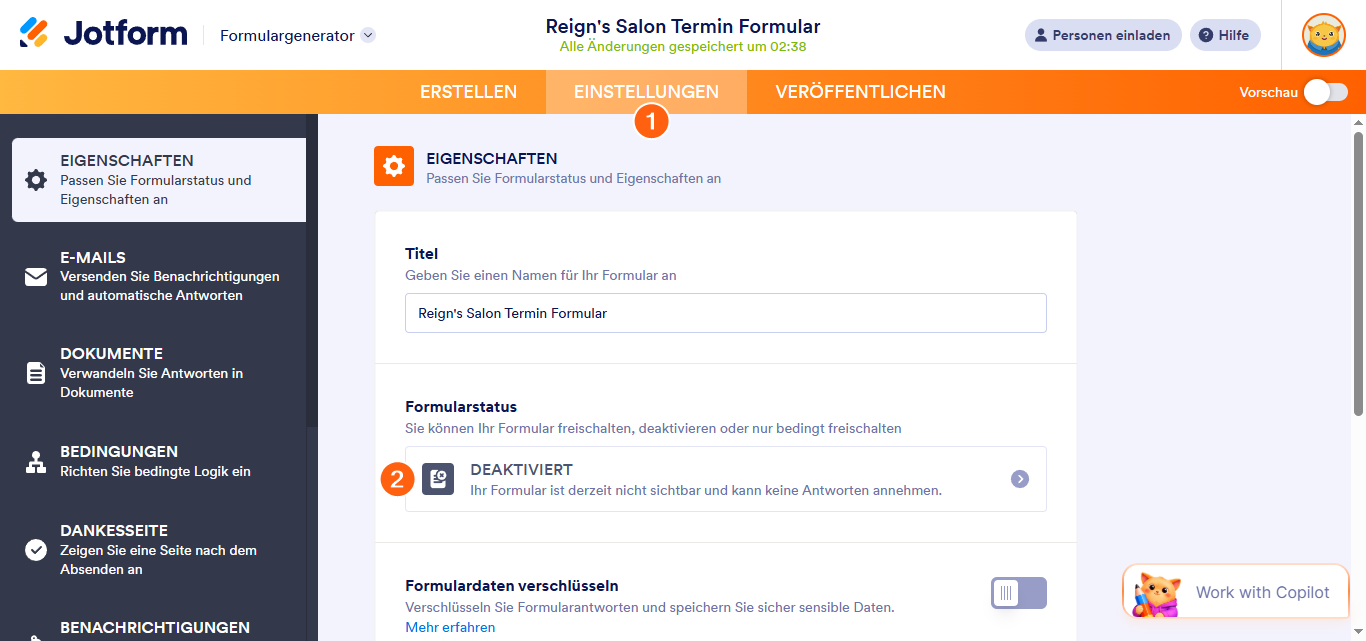Viewport: 1366px width, 641px height.
Task: Click the document icon for Dokumente
Action: coord(36,373)
